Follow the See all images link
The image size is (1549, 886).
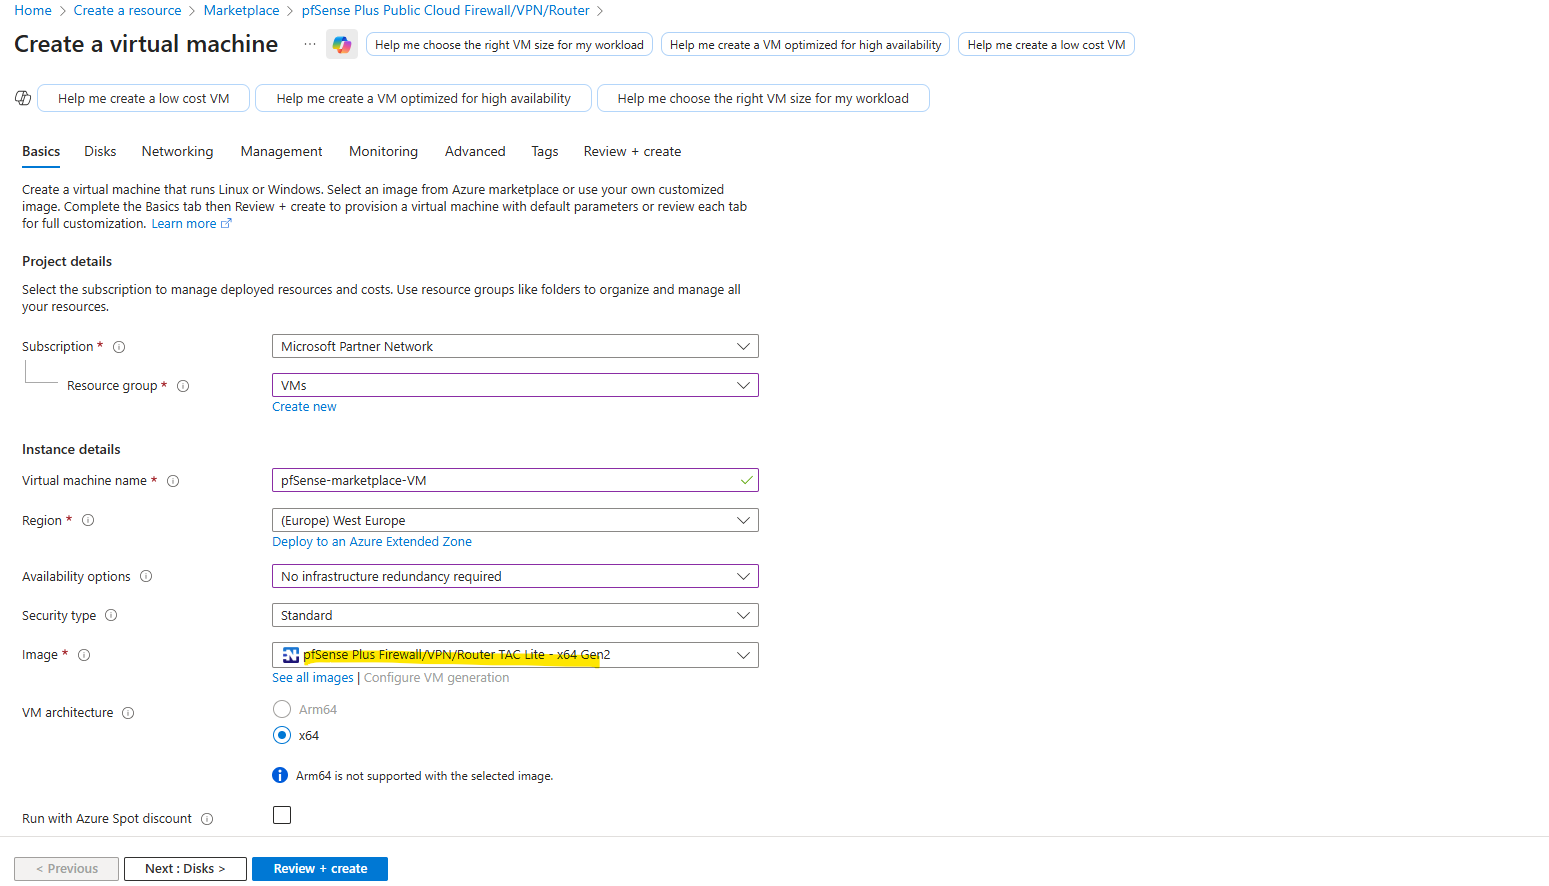coord(313,678)
